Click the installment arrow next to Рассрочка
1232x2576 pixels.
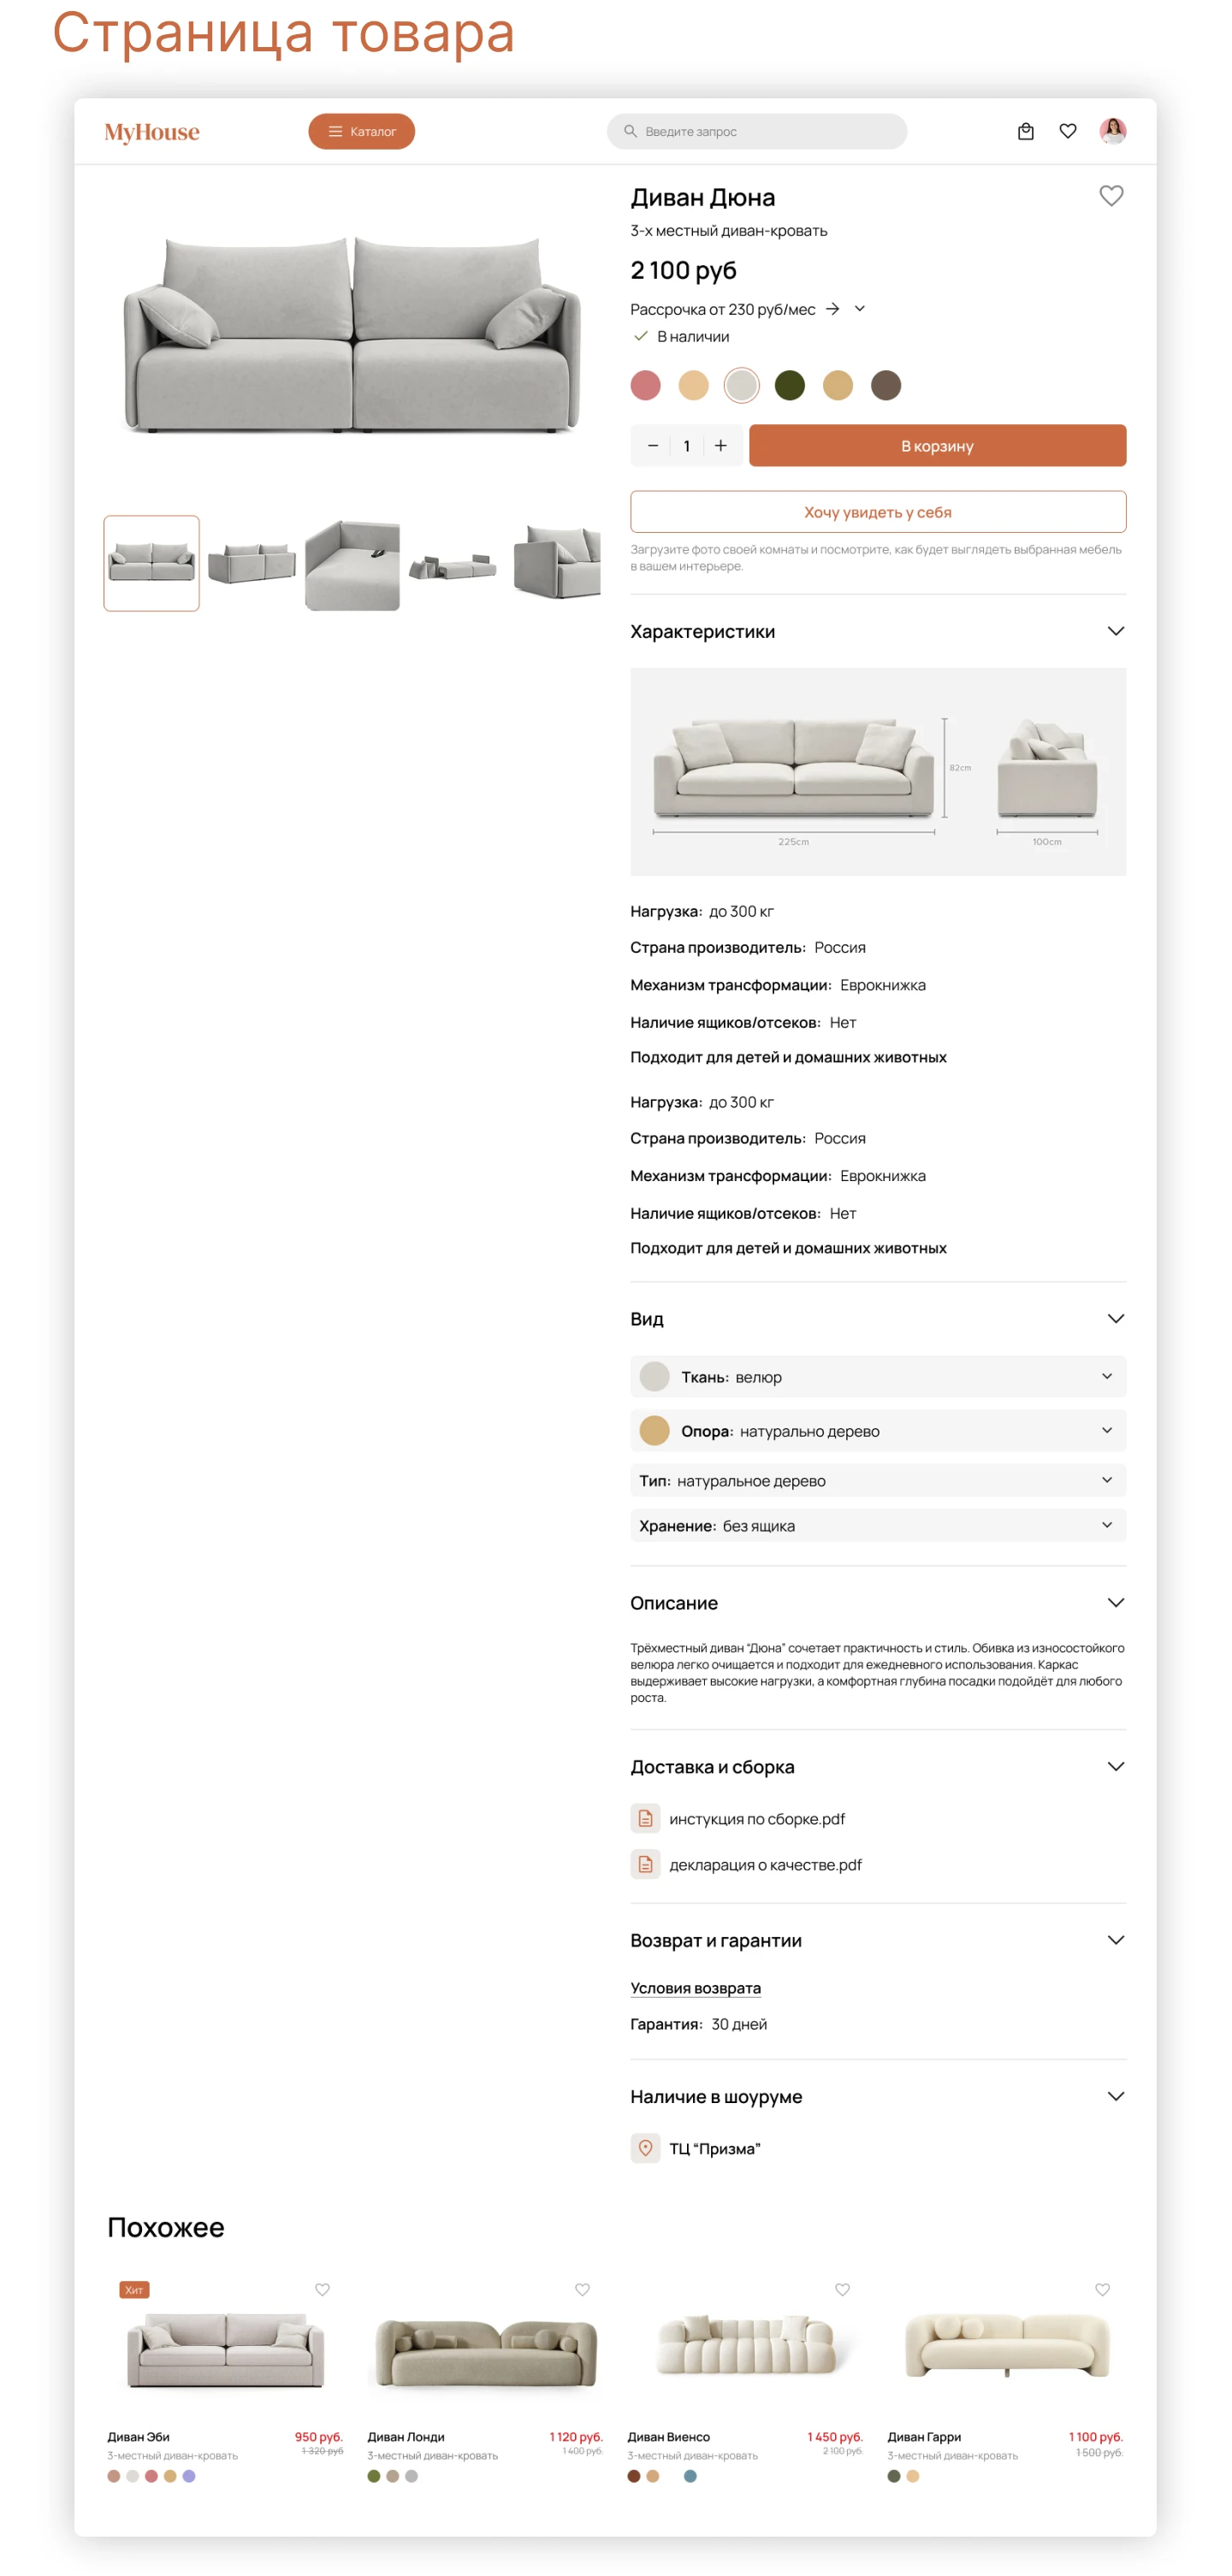[x=832, y=309]
